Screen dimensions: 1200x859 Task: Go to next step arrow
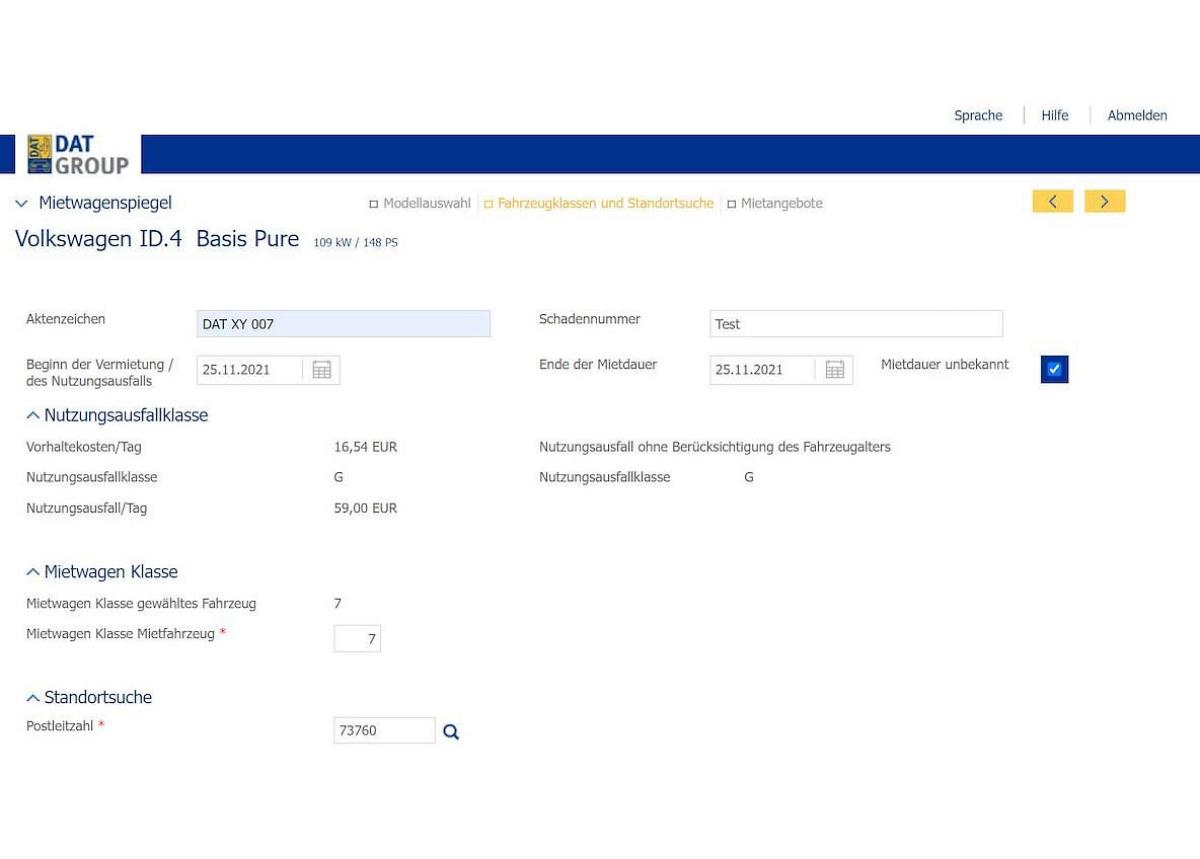[1105, 202]
